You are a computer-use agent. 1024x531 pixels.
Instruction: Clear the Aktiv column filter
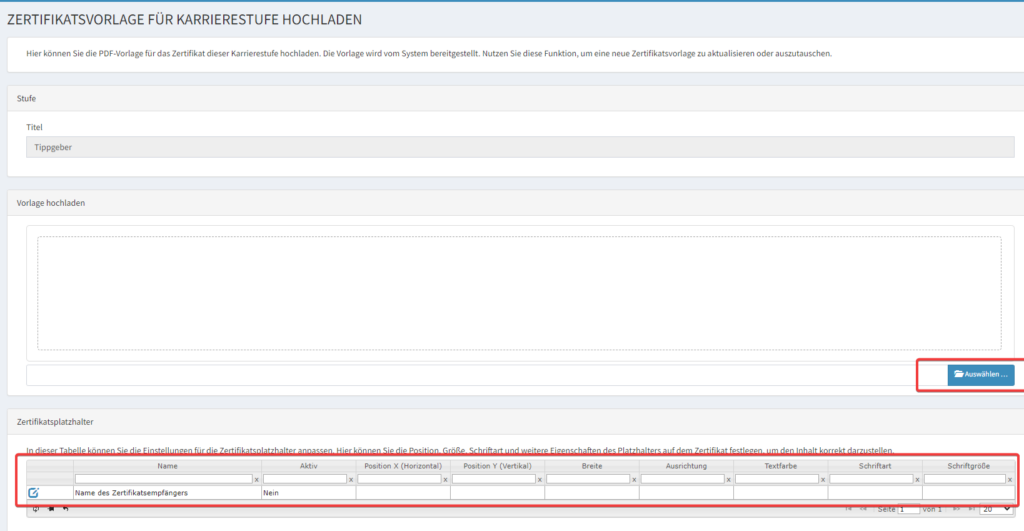[351, 480]
